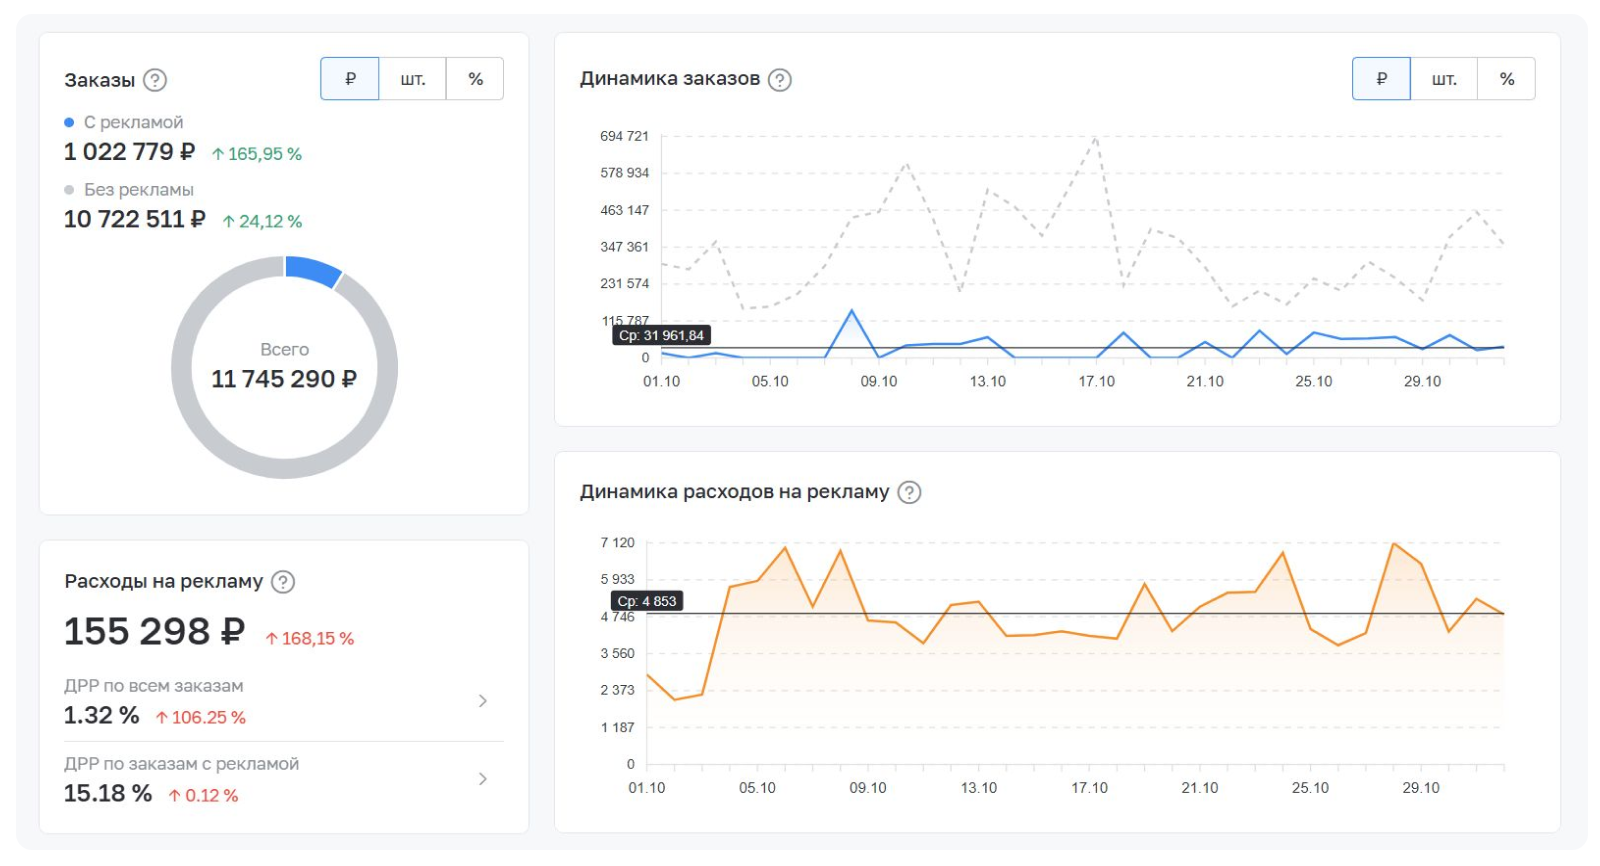The height and width of the screenshot is (866, 1600).
Task: Show Динамика заказов chart in percent
Action: [1506, 79]
